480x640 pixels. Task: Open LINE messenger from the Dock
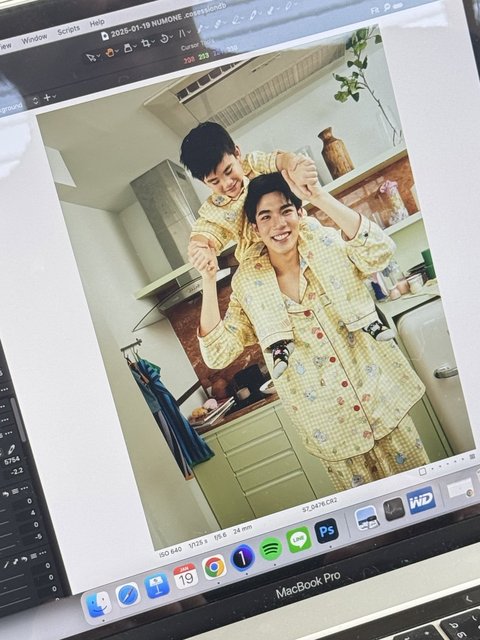(299, 540)
